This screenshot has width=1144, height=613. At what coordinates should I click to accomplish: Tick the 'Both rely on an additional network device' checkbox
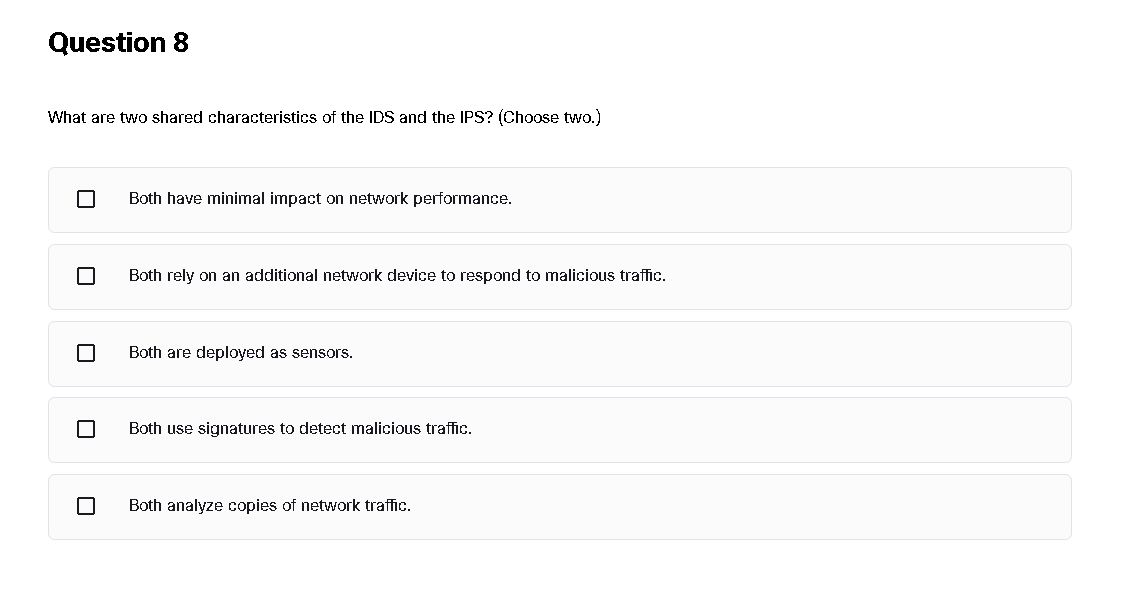click(x=86, y=276)
